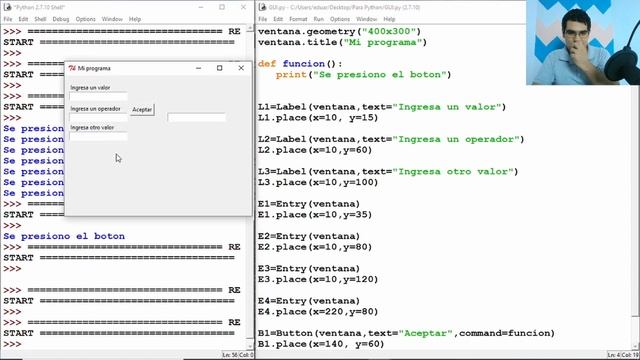Open Help menu in Python Shell window
The image size is (640, 360).
[135, 19]
